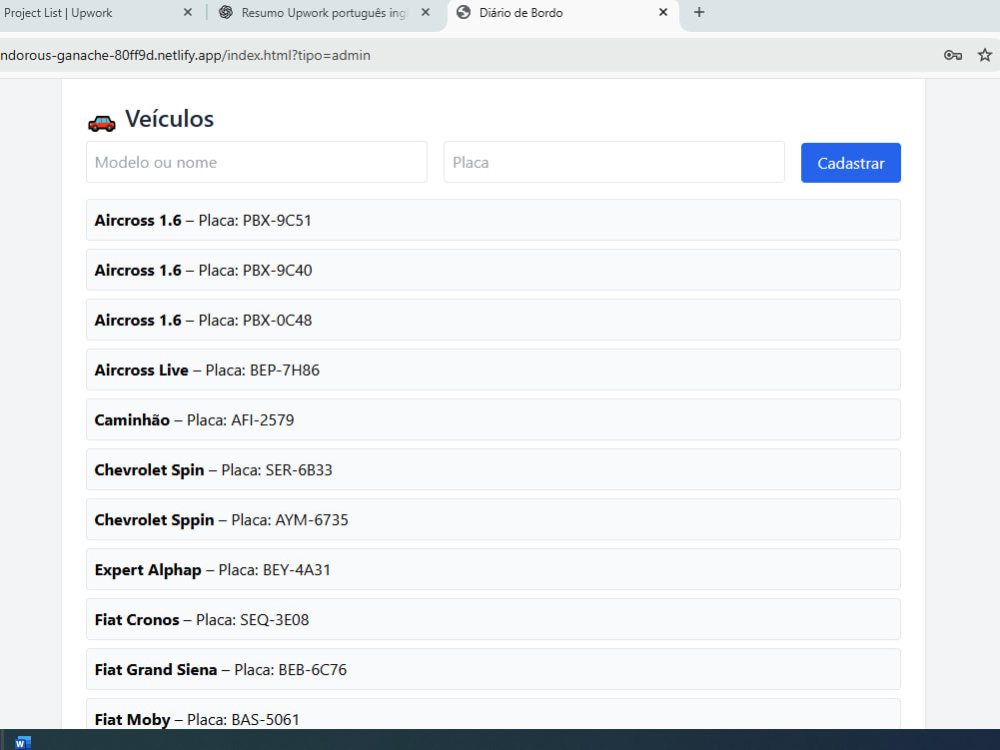This screenshot has height=750, width=1000.
Task: Select Chevrolet Spin row SER-6B33
Action: [493, 469]
